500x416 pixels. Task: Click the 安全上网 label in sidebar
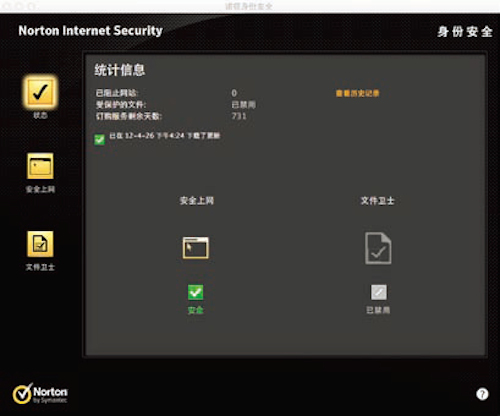[40, 189]
